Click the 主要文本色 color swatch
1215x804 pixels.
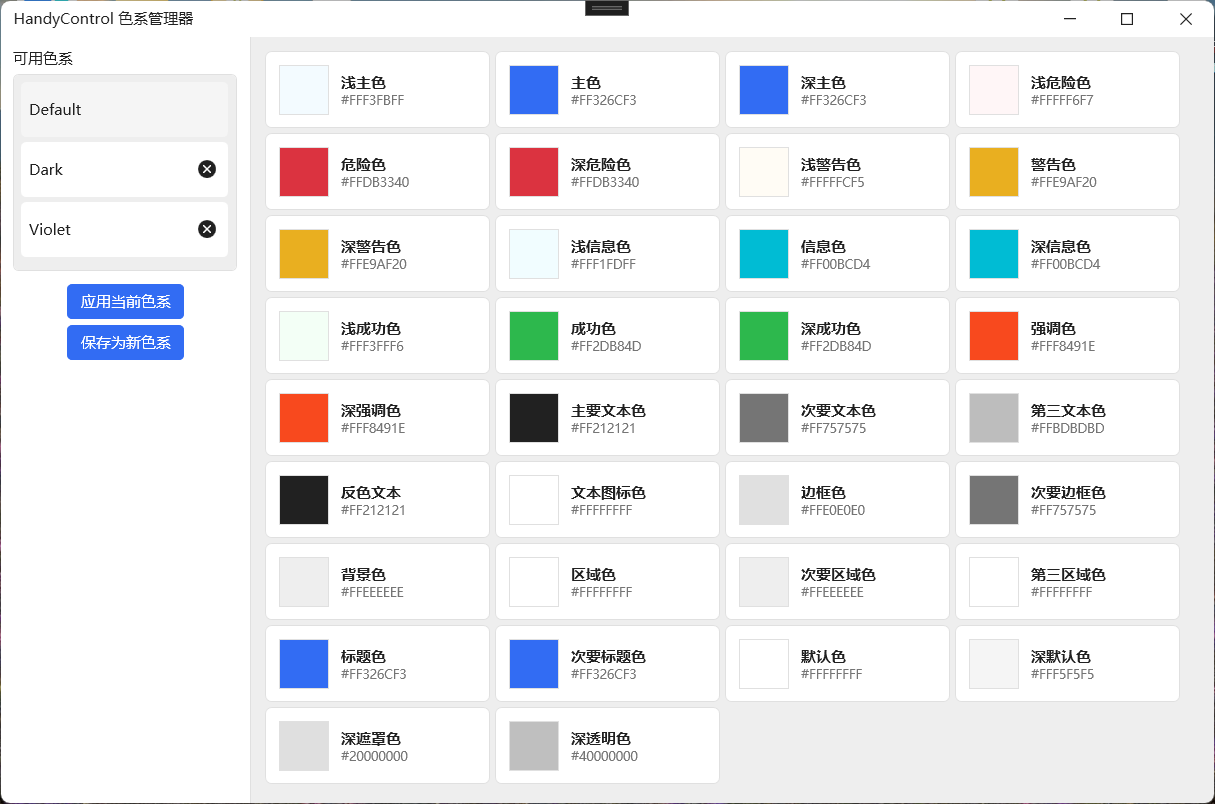click(x=533, y=417)
